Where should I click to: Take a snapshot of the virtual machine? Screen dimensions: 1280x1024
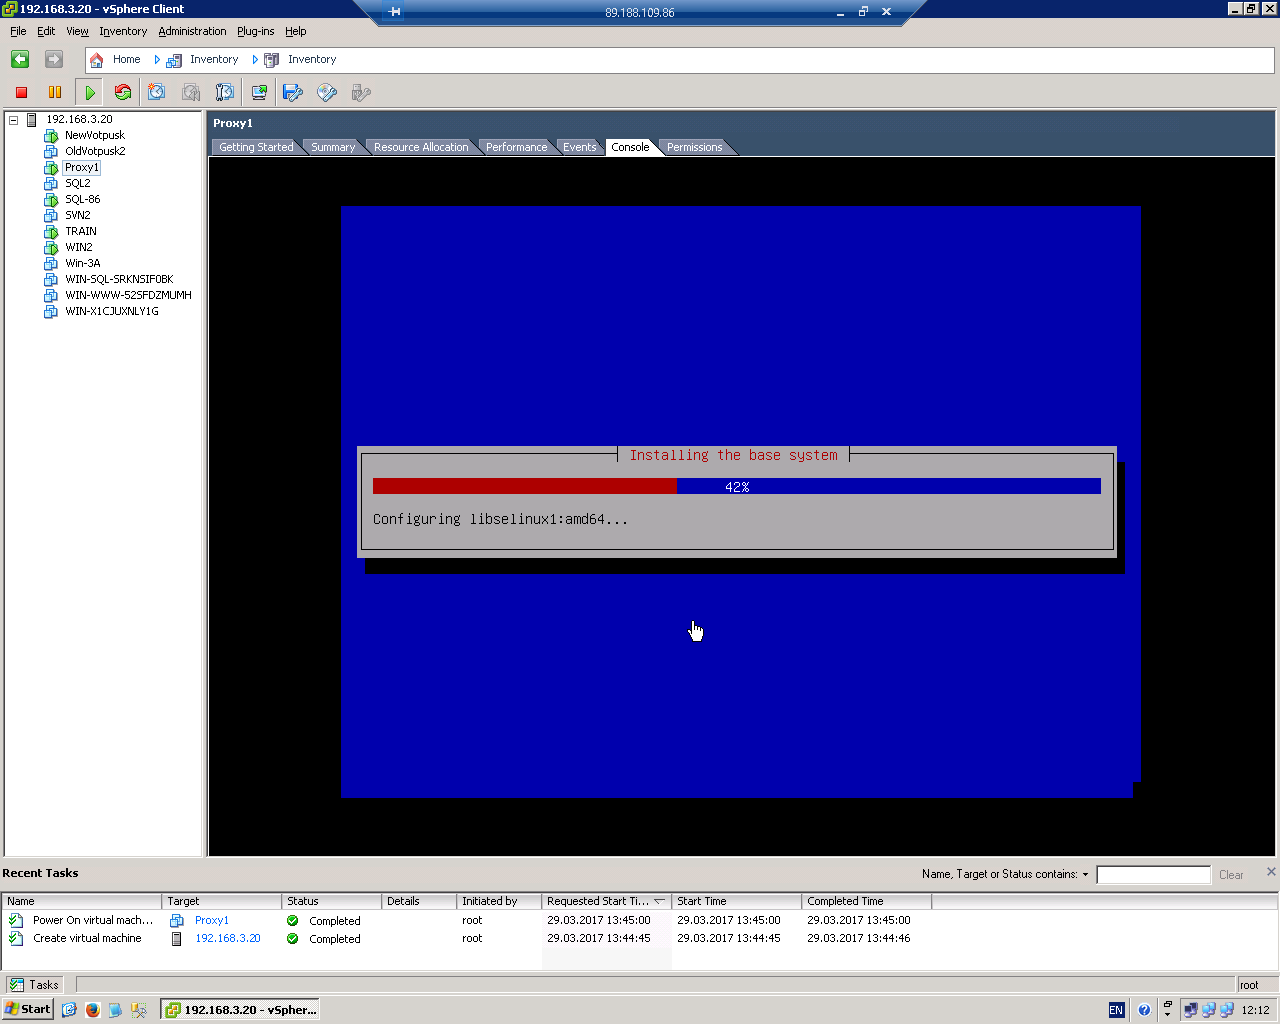tap(157, 93)
